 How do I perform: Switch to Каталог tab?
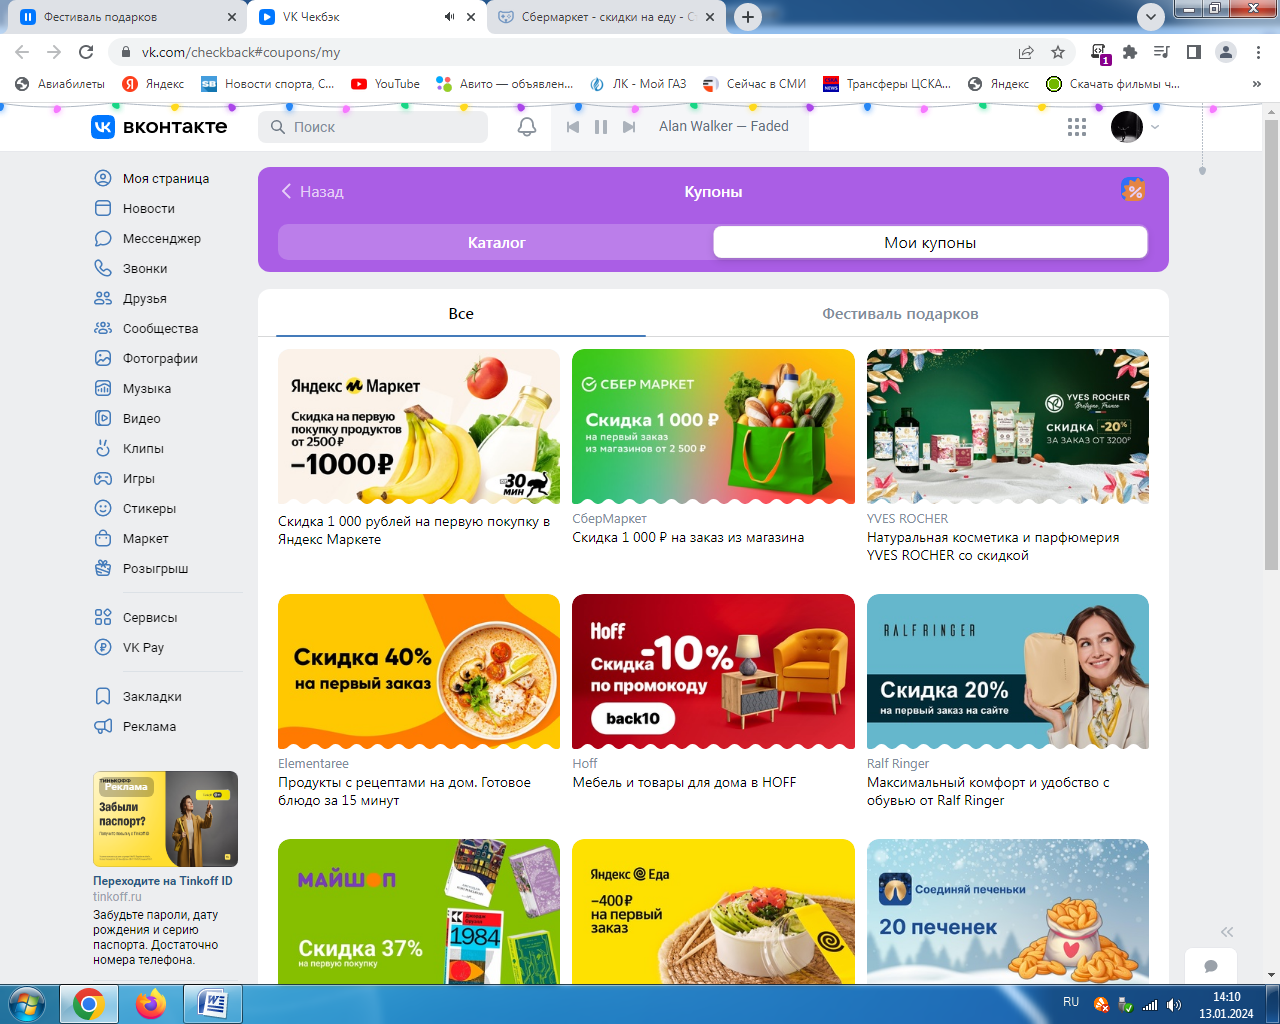(496, 242)
